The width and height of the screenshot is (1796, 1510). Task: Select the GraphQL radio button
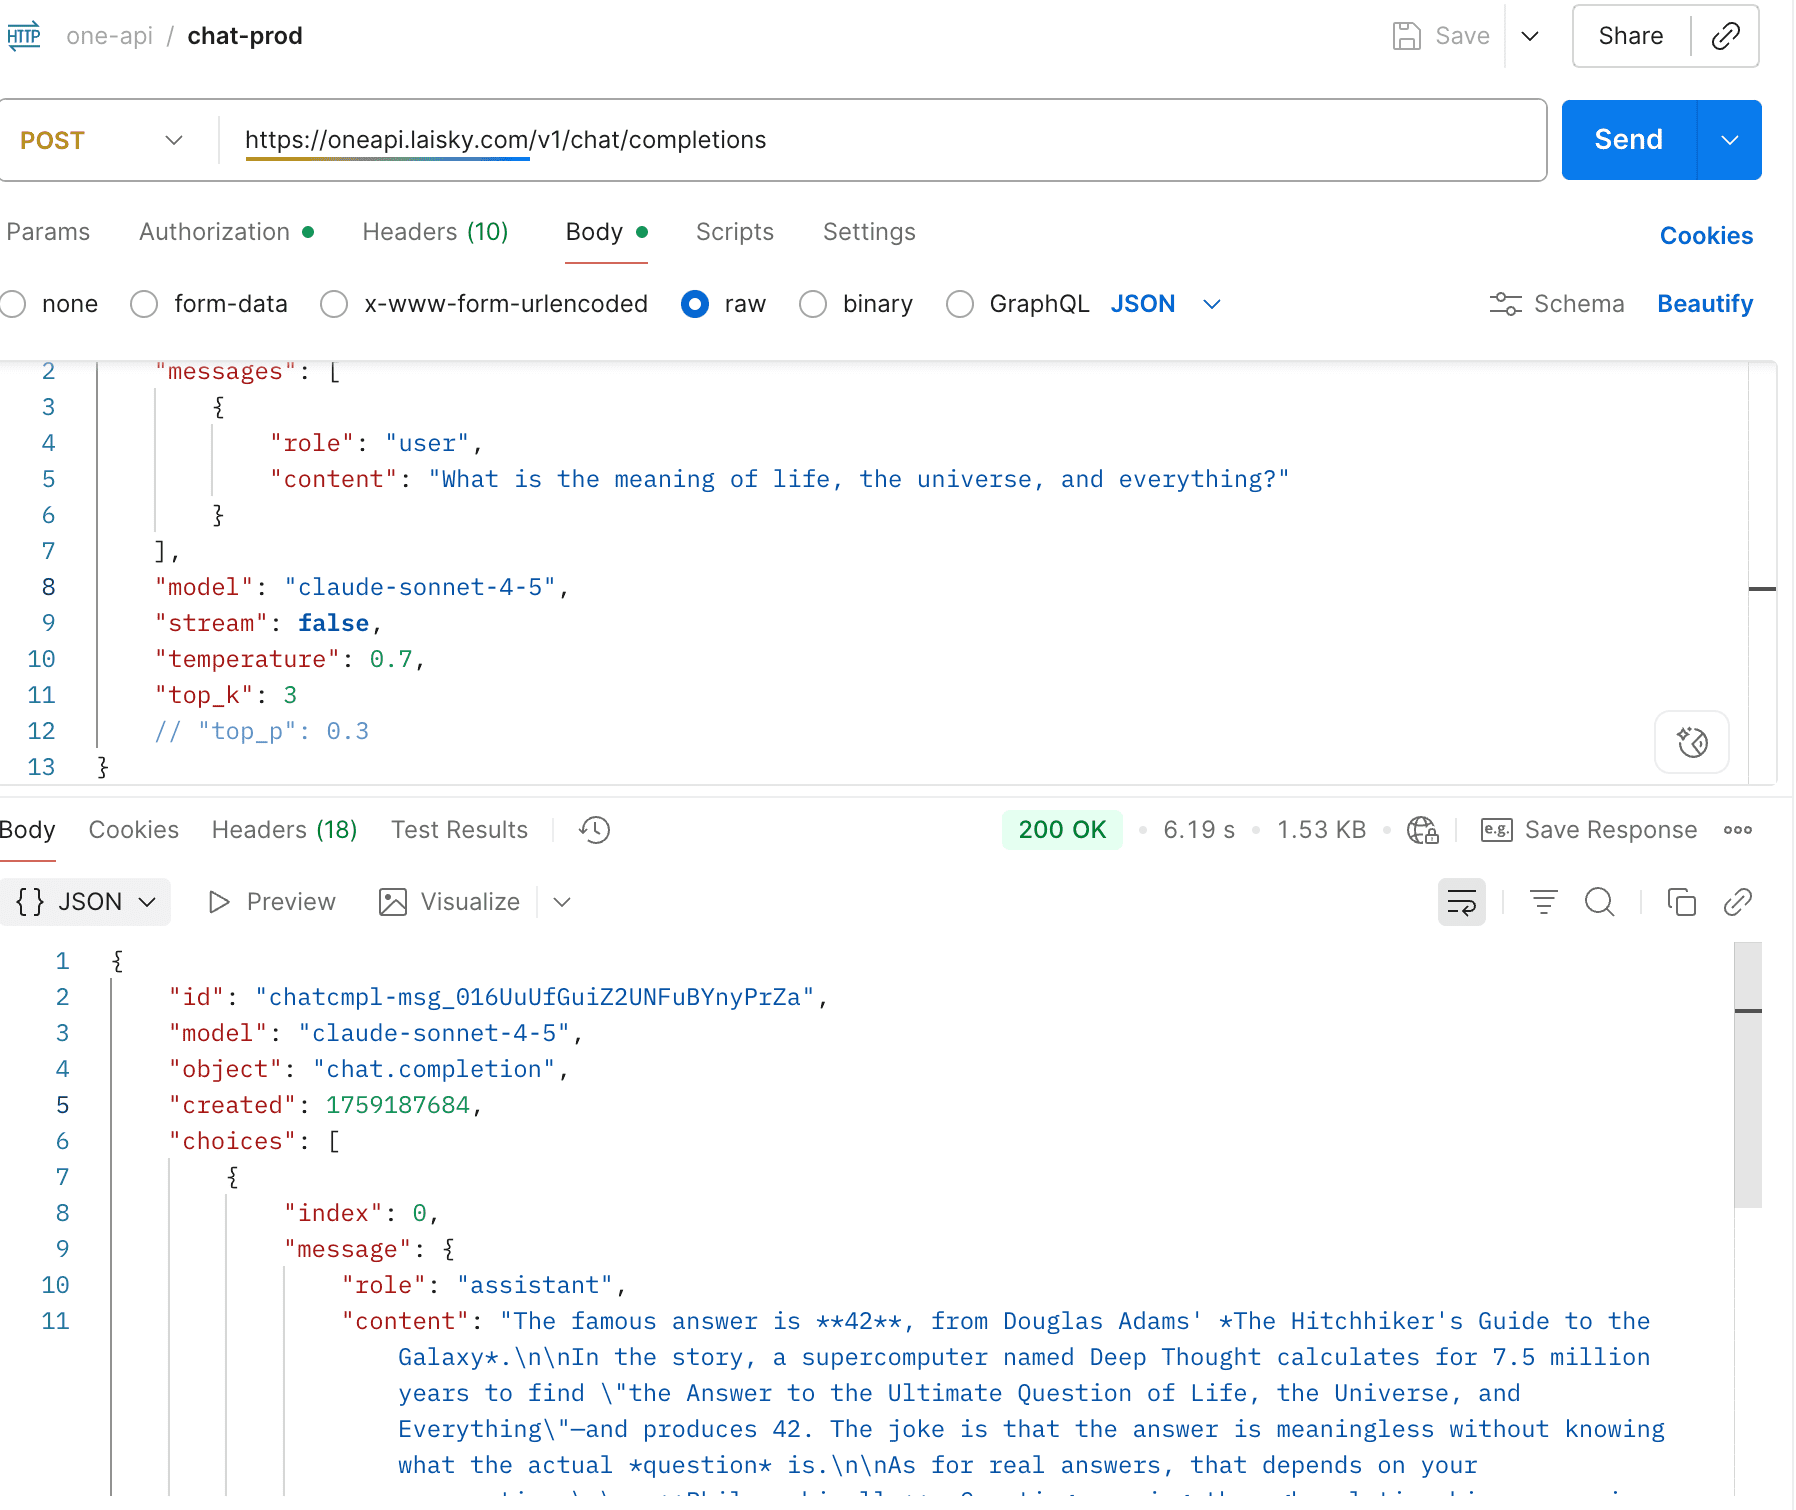[x=960, y=304]
